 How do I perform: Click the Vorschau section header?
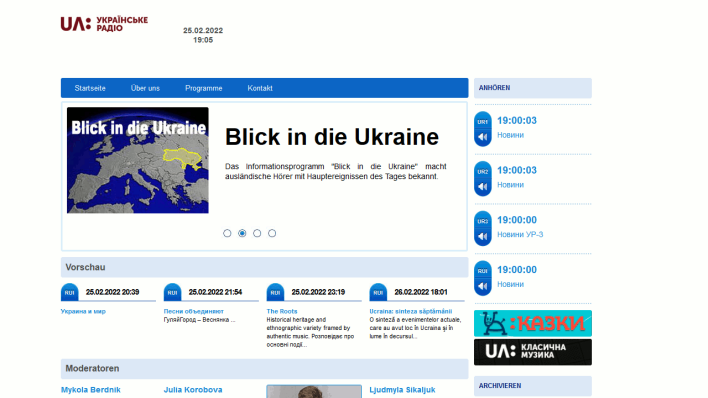pyautogui.click(x=265, y=267)
